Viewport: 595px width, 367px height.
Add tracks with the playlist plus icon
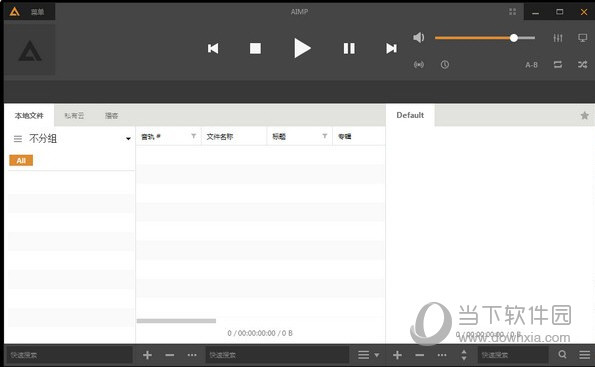(x=397, y=355)
